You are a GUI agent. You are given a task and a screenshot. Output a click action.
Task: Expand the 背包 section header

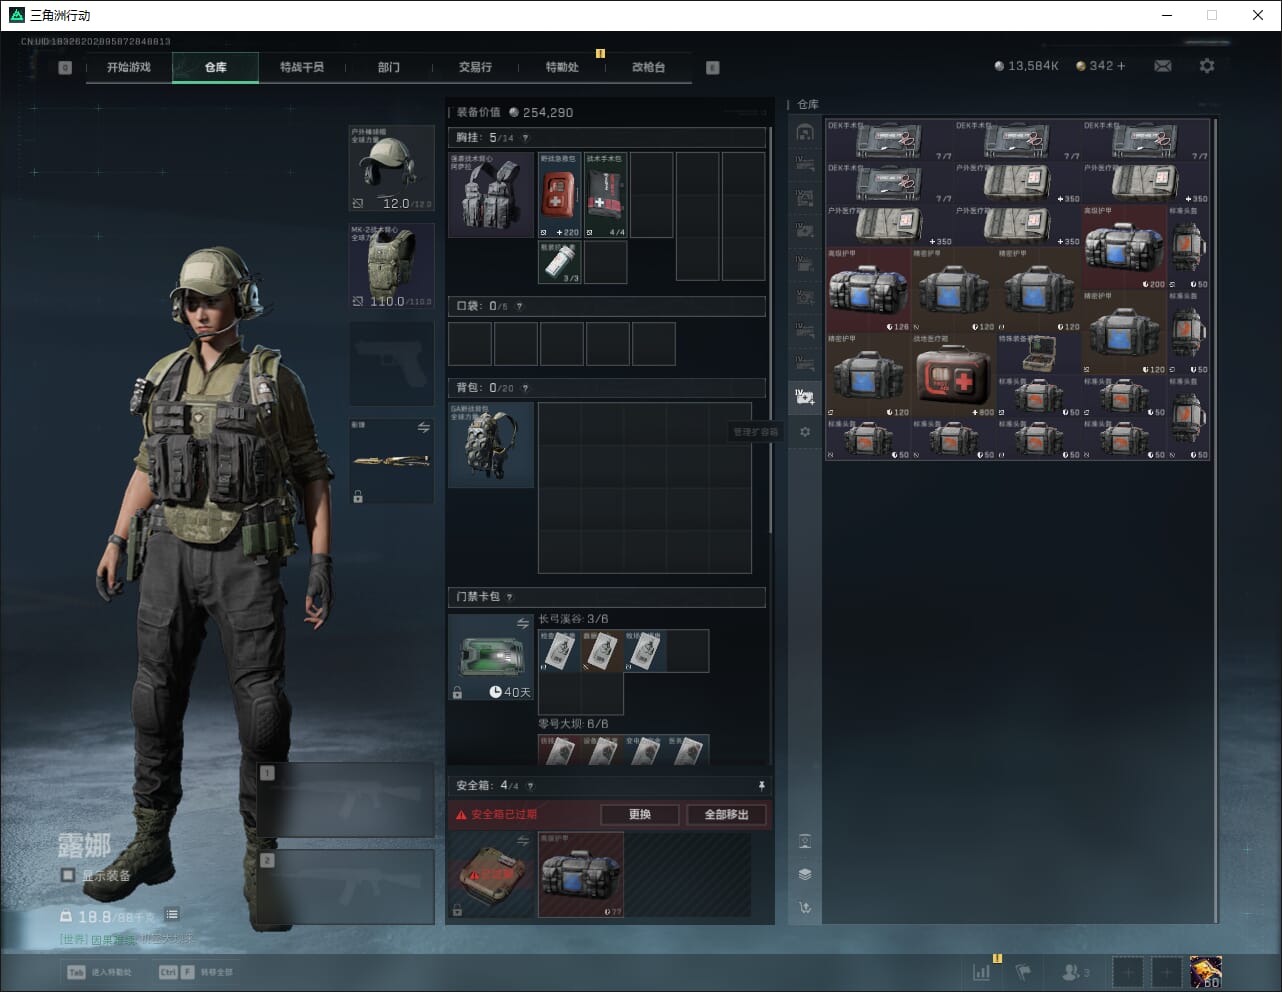606,388
